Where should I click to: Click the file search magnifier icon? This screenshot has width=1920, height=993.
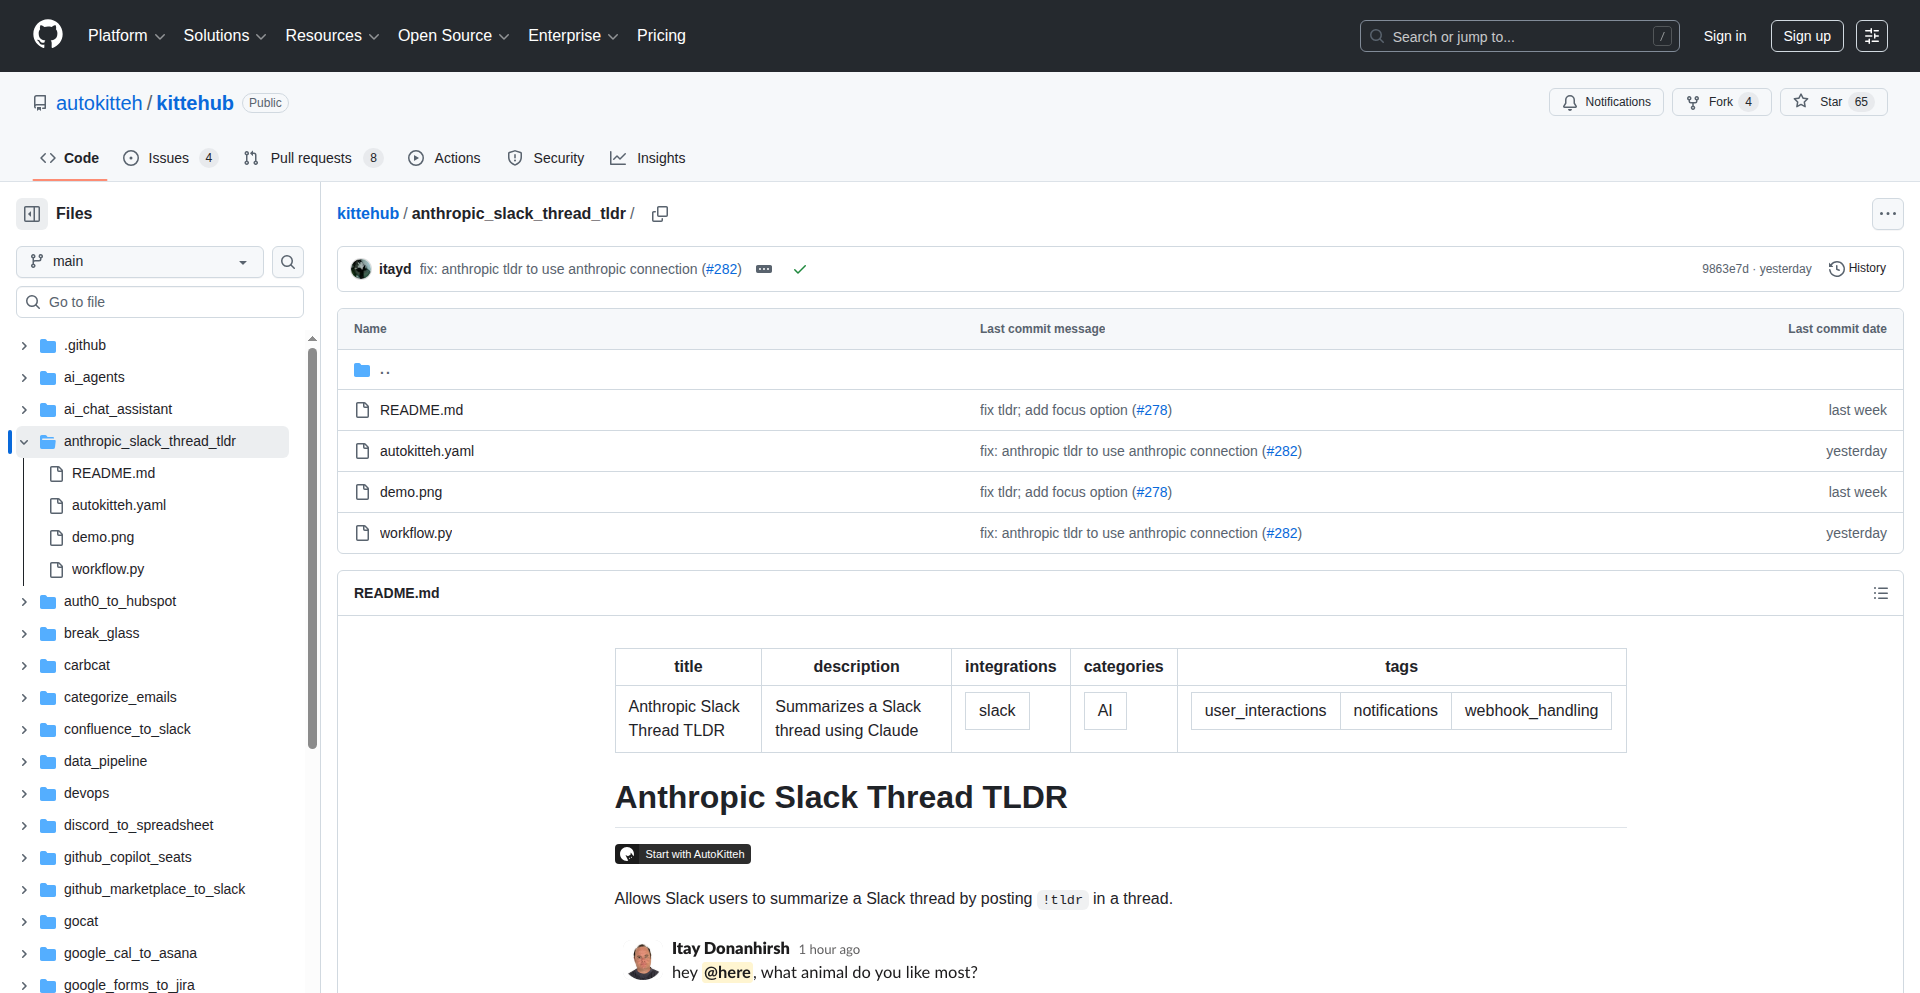click(x=288, y=262)
